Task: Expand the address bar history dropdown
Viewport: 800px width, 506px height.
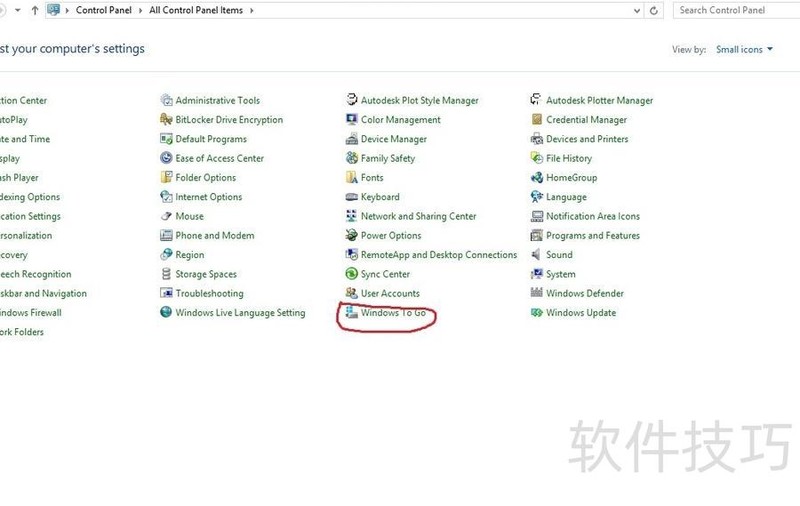Action: pyautogui.click(x=637, y=11)
